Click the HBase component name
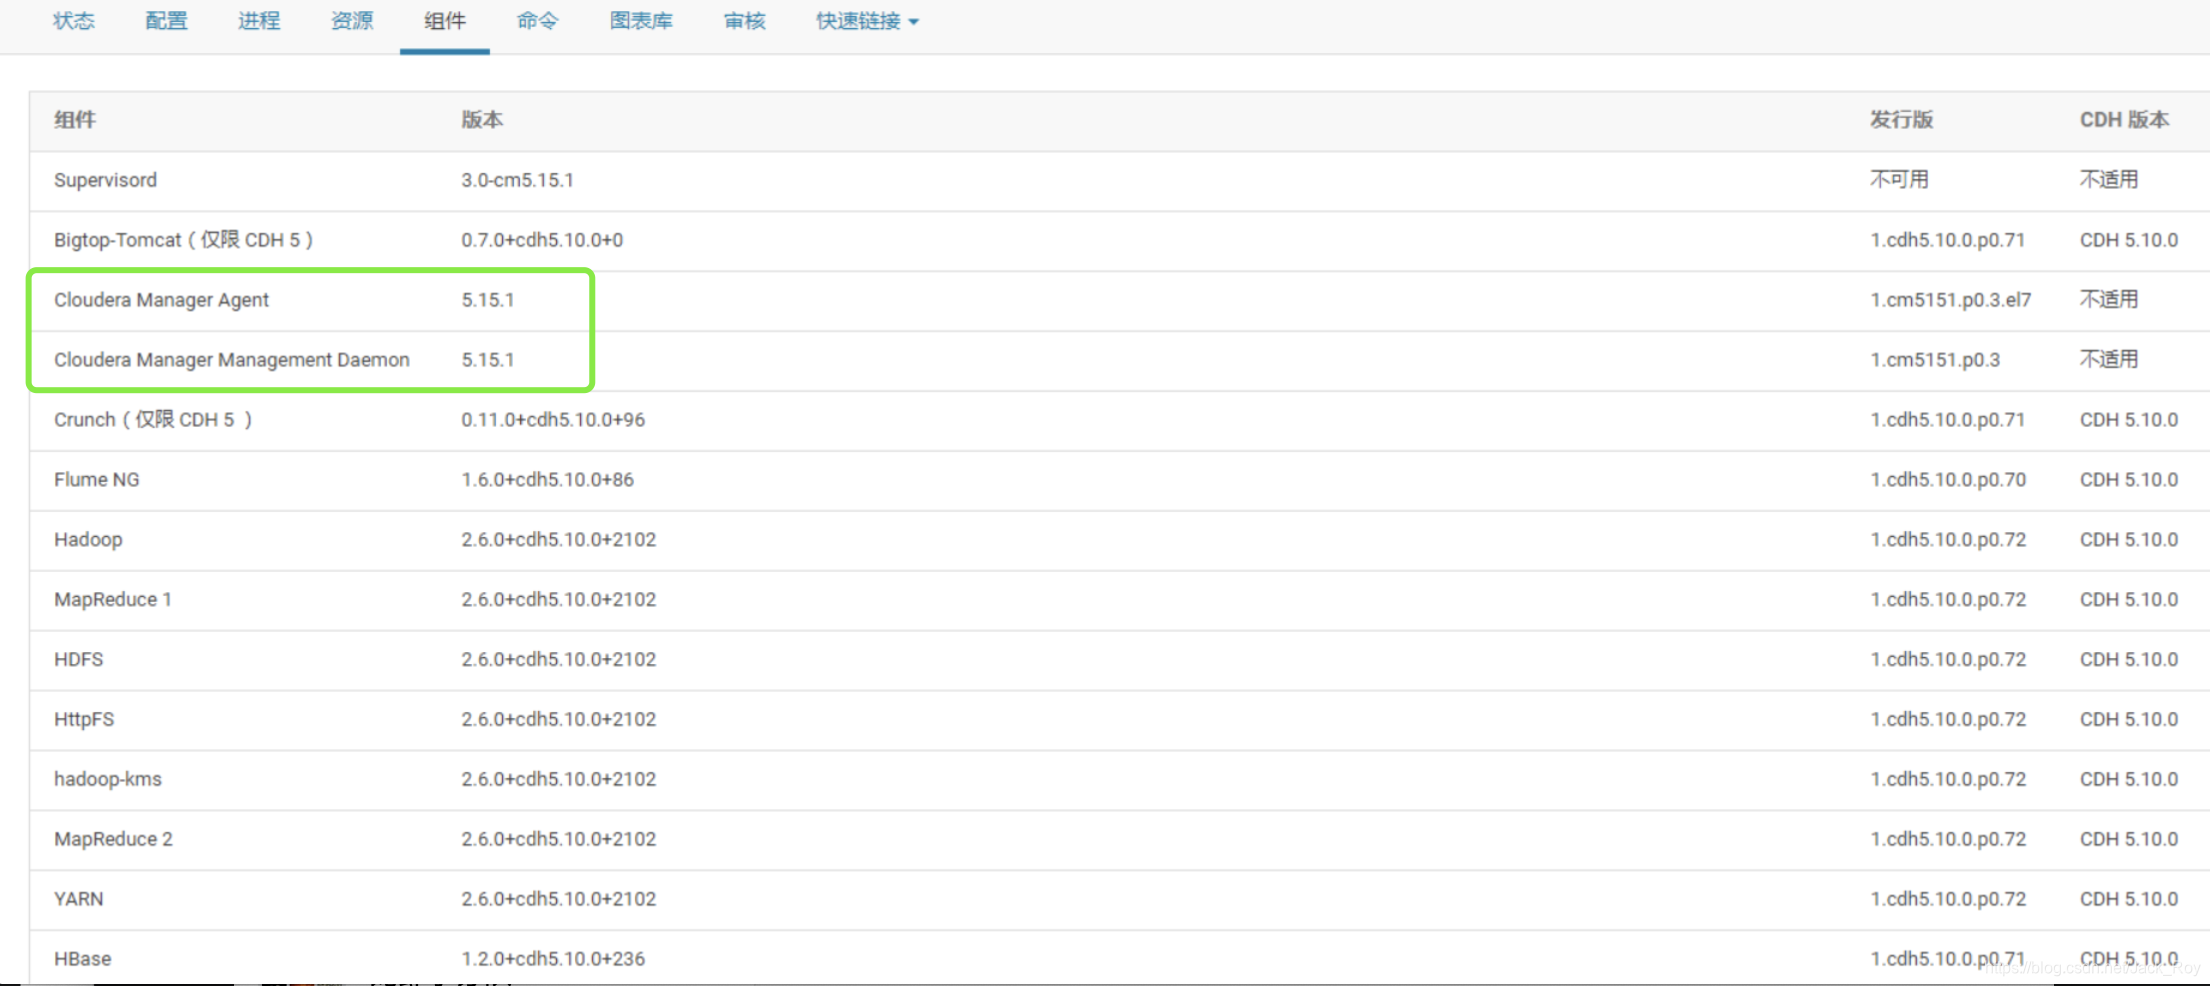Image resolution: width=2210 pixels, height=986 pixels. (83, 959)
